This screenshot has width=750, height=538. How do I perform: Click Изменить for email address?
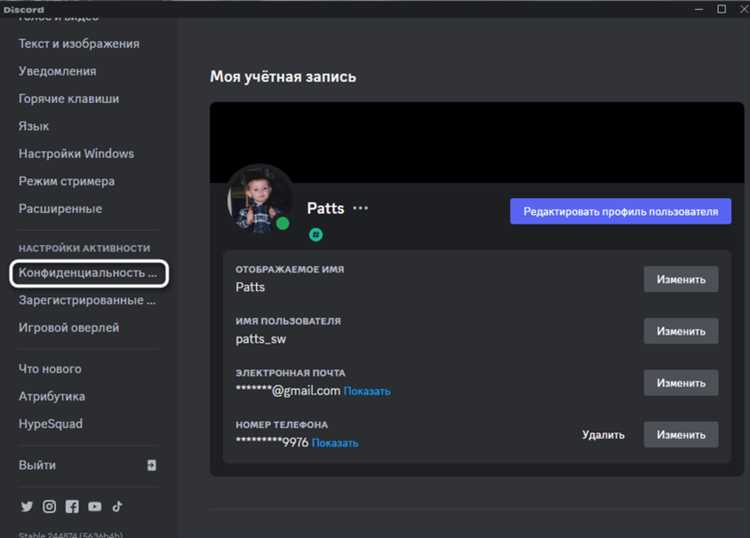pyautogui.click(x=681, y=383)
